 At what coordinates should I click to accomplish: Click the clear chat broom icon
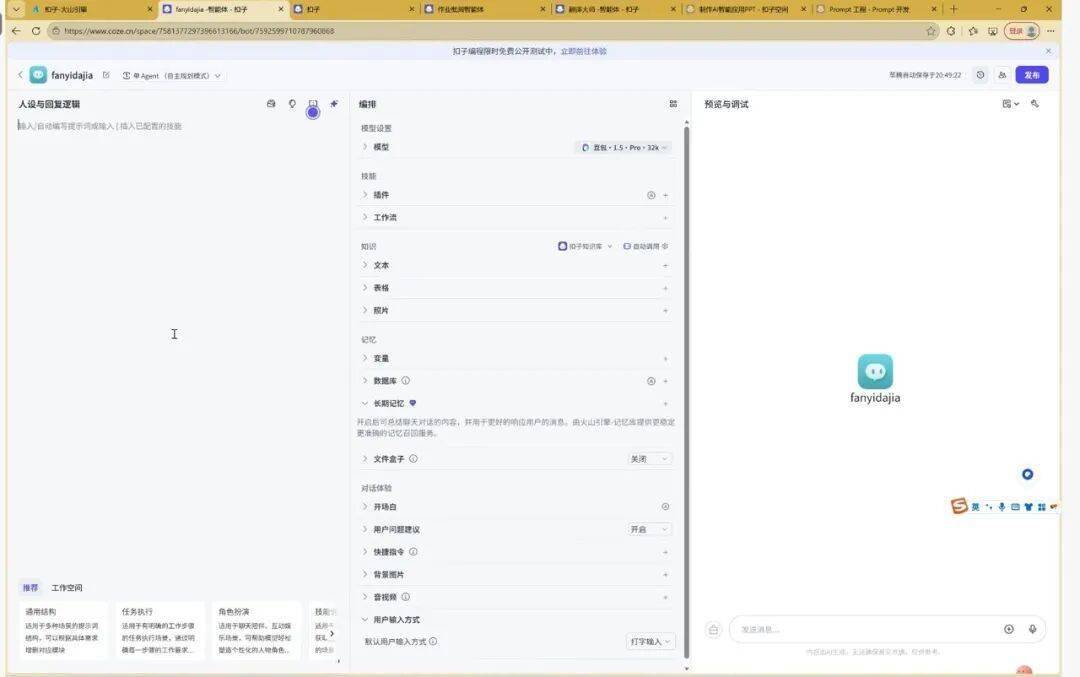(x=714, y=629)
